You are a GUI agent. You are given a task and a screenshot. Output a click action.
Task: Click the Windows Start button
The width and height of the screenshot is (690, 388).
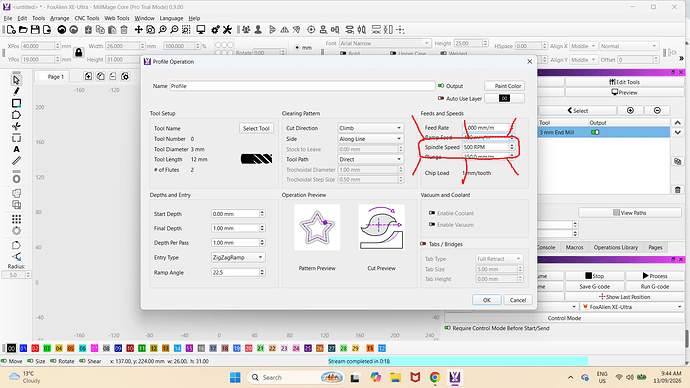(x=235, y=377)
